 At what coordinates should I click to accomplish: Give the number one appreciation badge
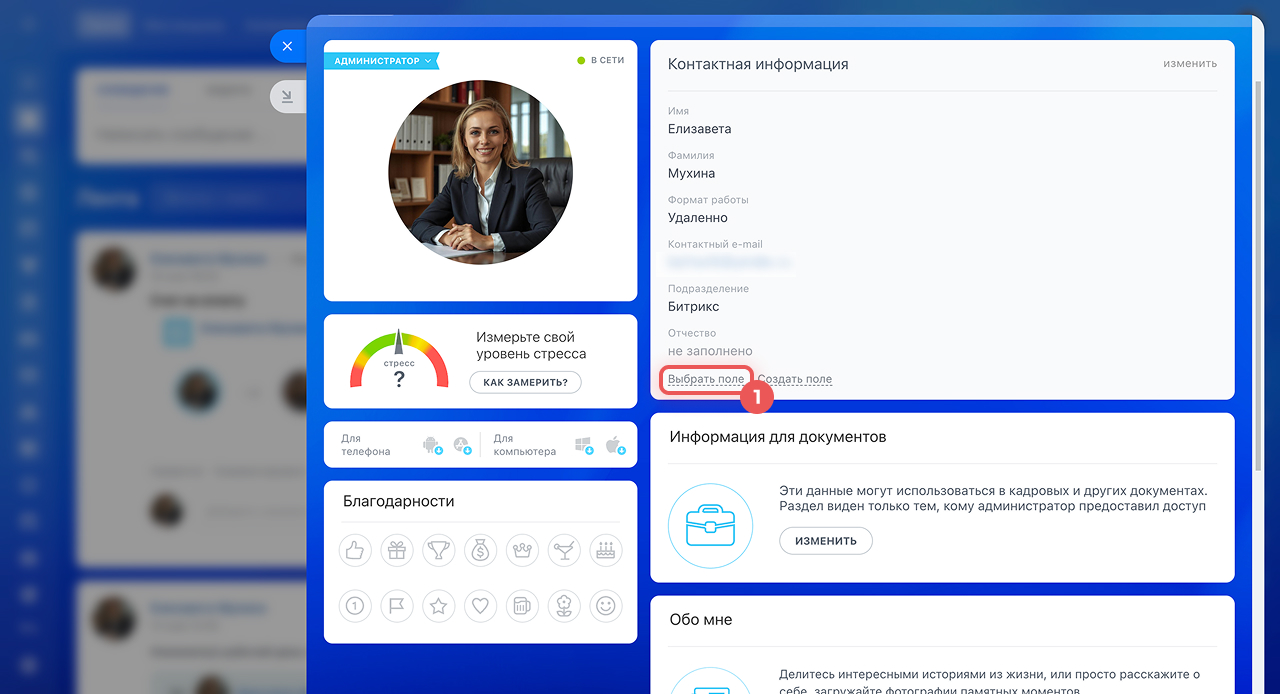point(355,605)
